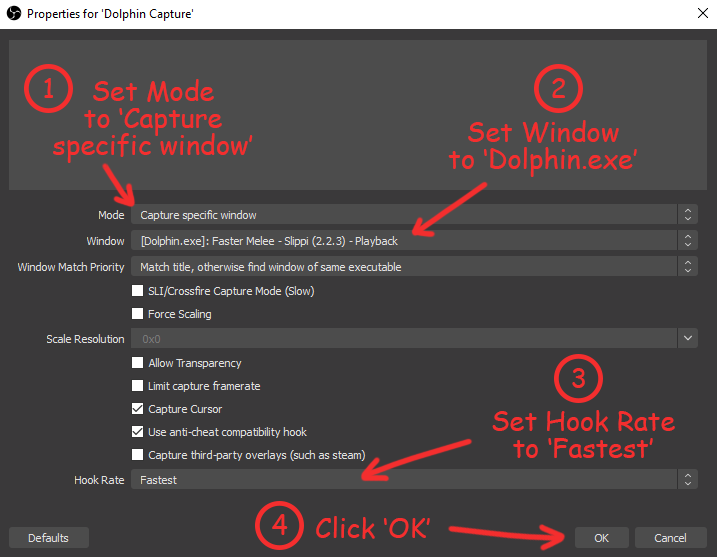Click the Window Match Priority stepper arrows
717x557 pixels.
(688, 267)
